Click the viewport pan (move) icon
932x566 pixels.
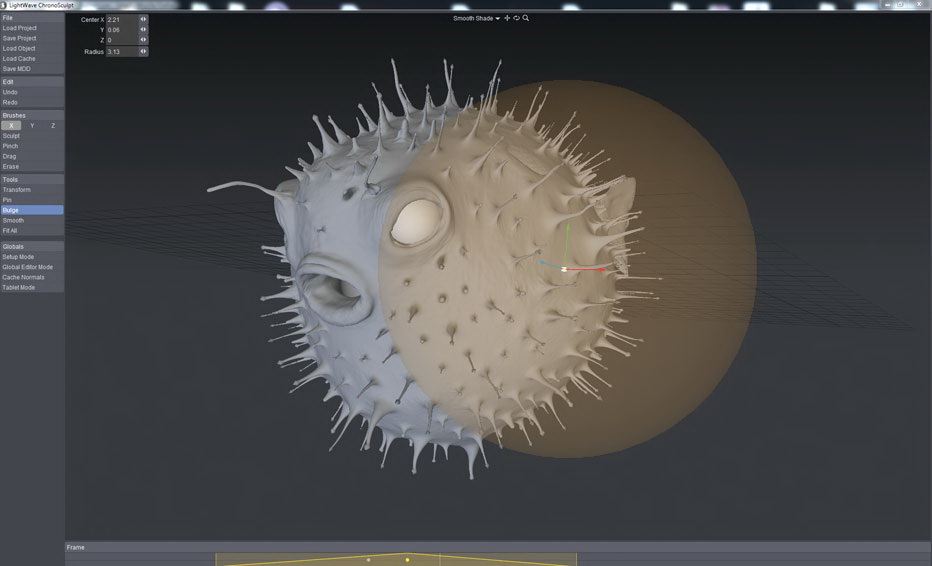(507, 18)
